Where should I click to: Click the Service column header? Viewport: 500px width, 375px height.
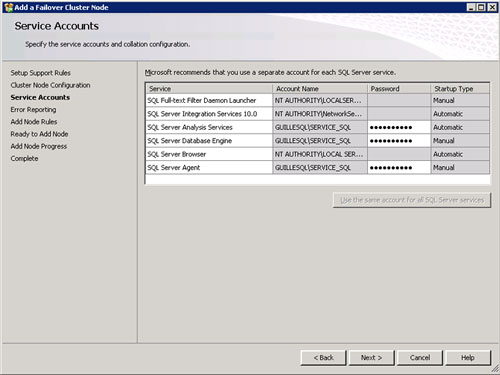click(209, 89)
